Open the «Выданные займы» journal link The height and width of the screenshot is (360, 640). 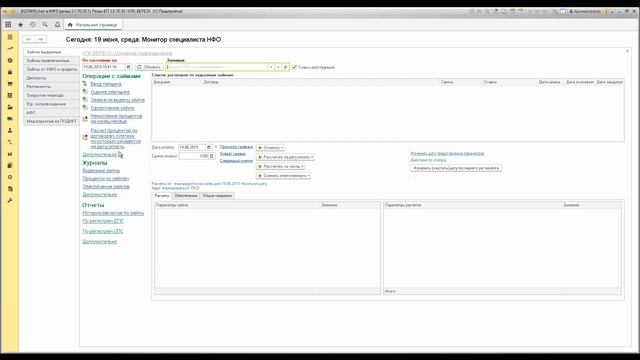(x=101, y=171)
